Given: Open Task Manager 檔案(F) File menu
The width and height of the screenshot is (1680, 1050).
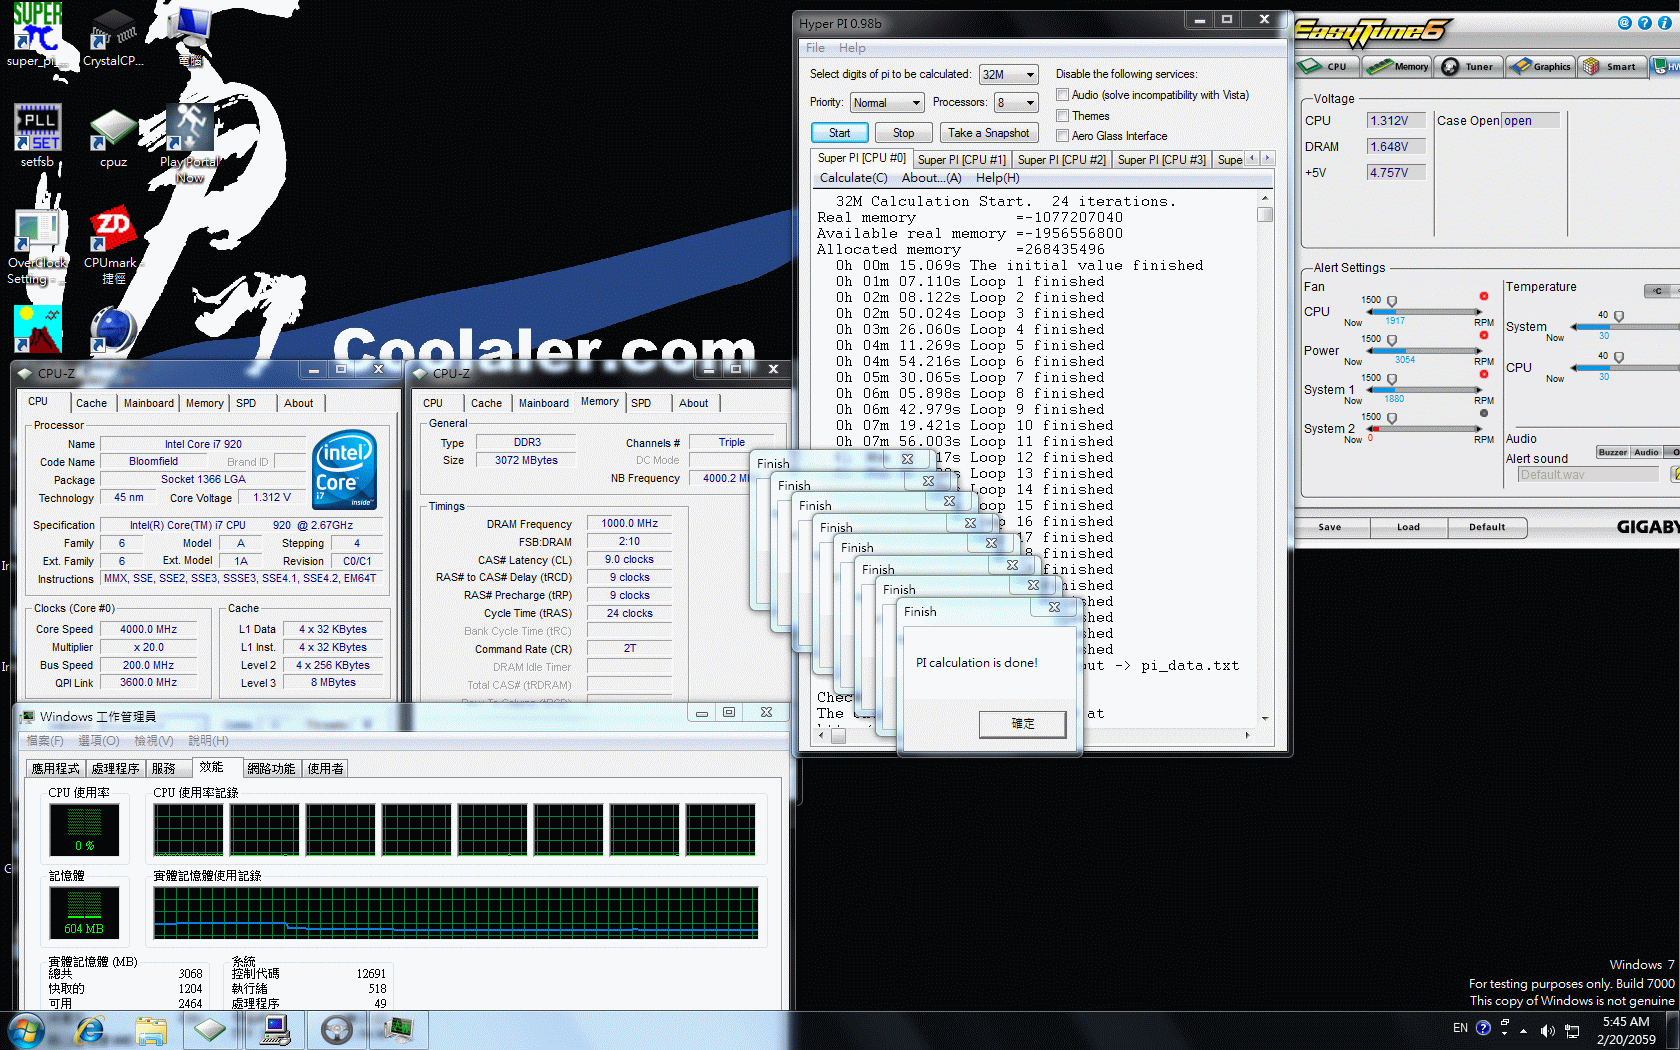Looking at the screenshot, I should point(45,741).
